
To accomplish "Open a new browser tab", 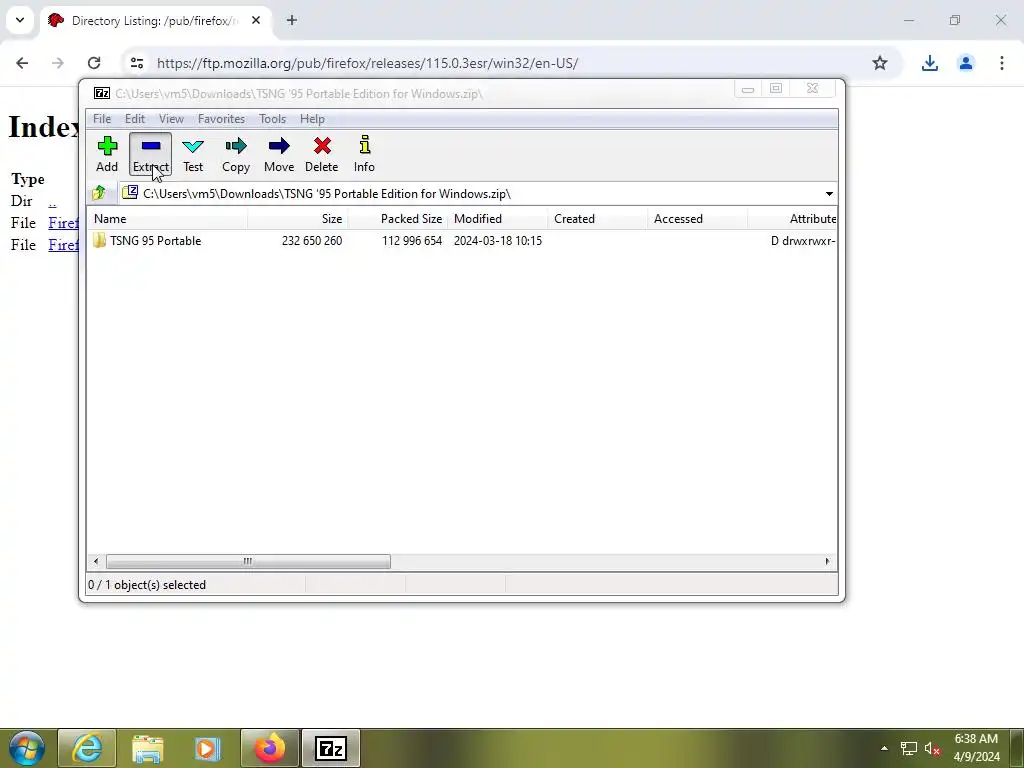I will pyautogui.click(x=292, y=20).
